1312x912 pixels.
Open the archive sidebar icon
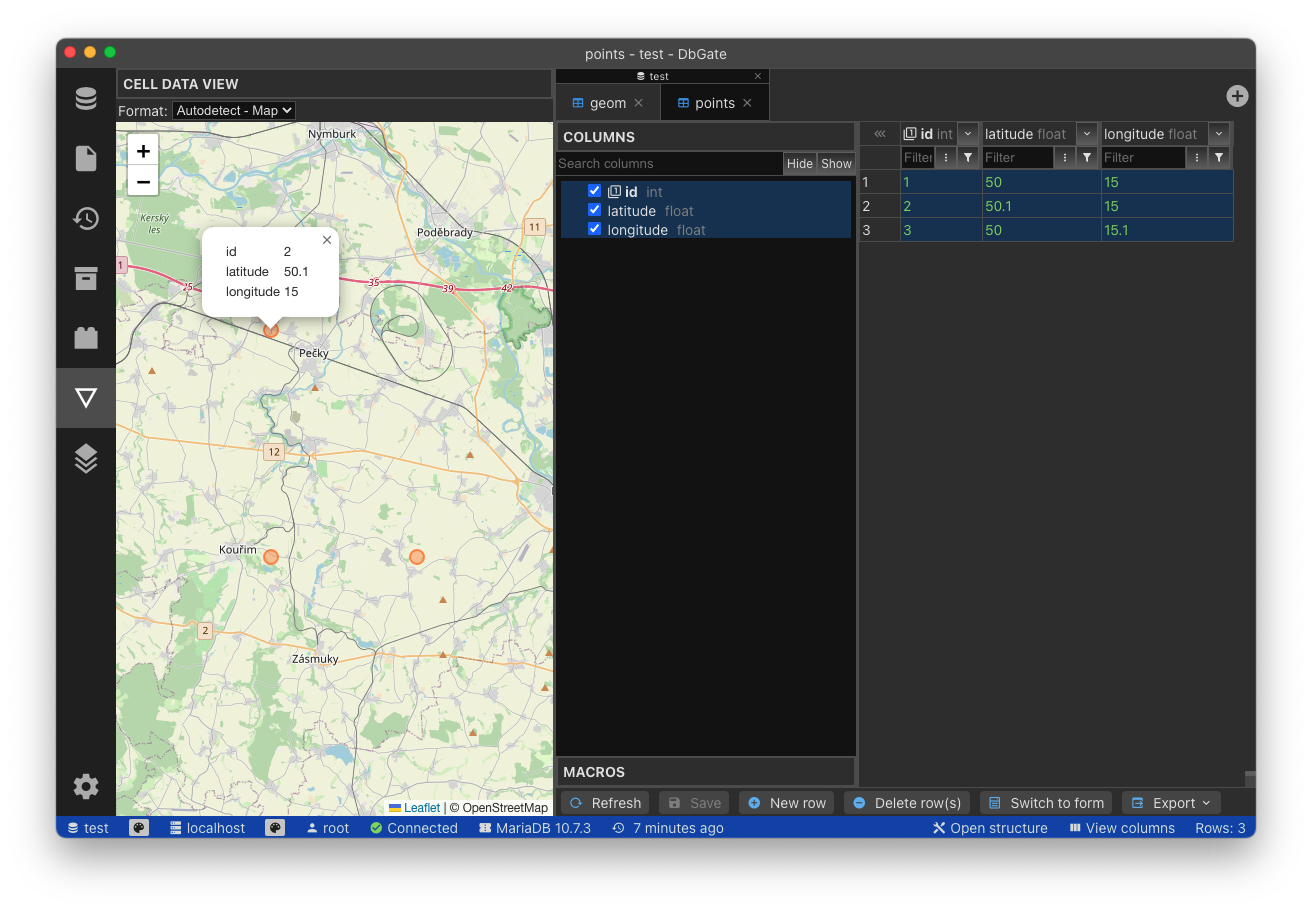coord(86,278)
